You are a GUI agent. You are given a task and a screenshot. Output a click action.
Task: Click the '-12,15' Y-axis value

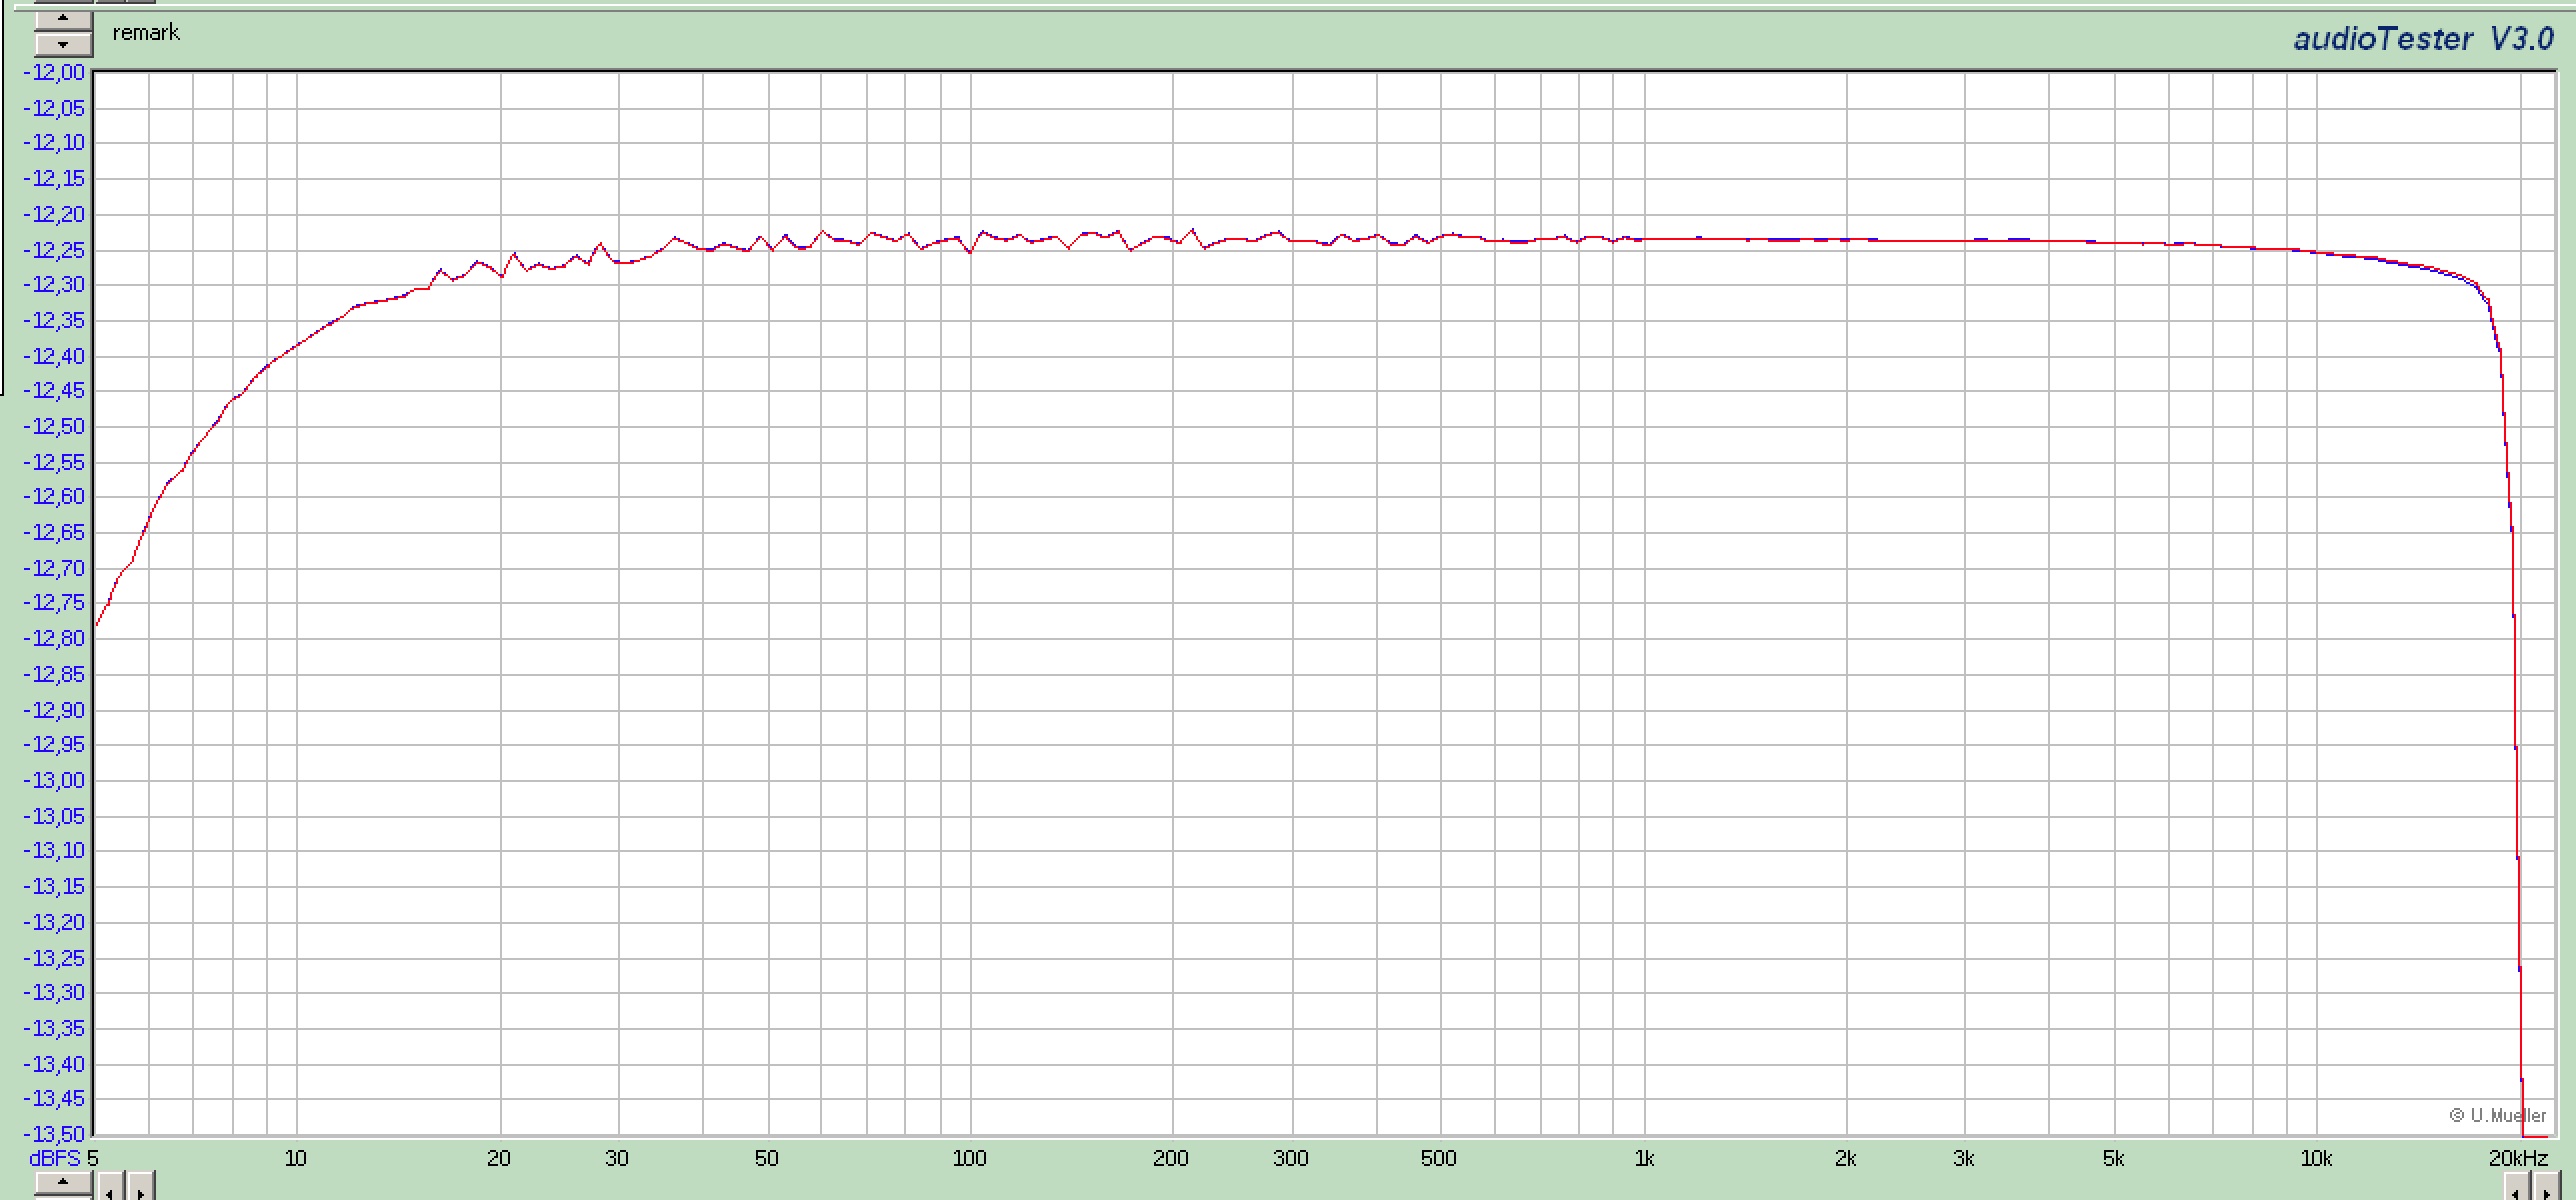click(55, 179)
